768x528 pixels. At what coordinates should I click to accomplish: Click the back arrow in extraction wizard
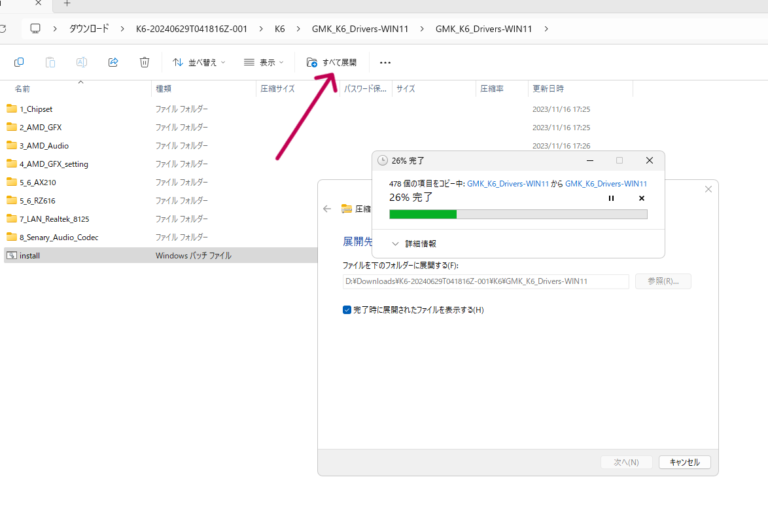click(x=327, y=209)
